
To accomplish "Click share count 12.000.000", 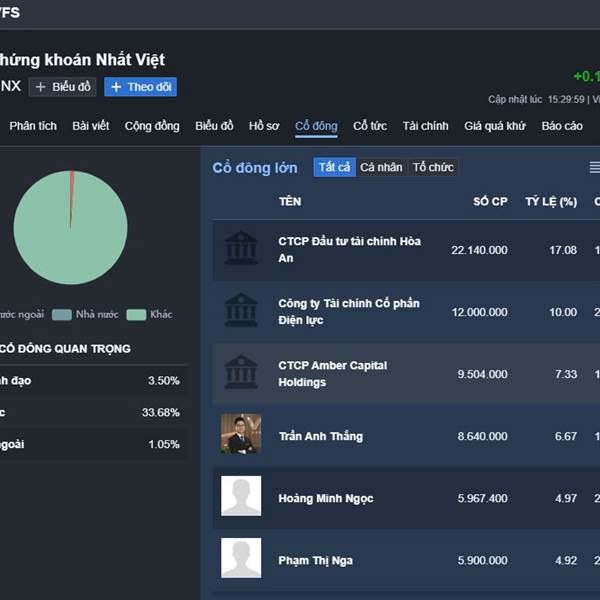I will click(x=479, y=312).
